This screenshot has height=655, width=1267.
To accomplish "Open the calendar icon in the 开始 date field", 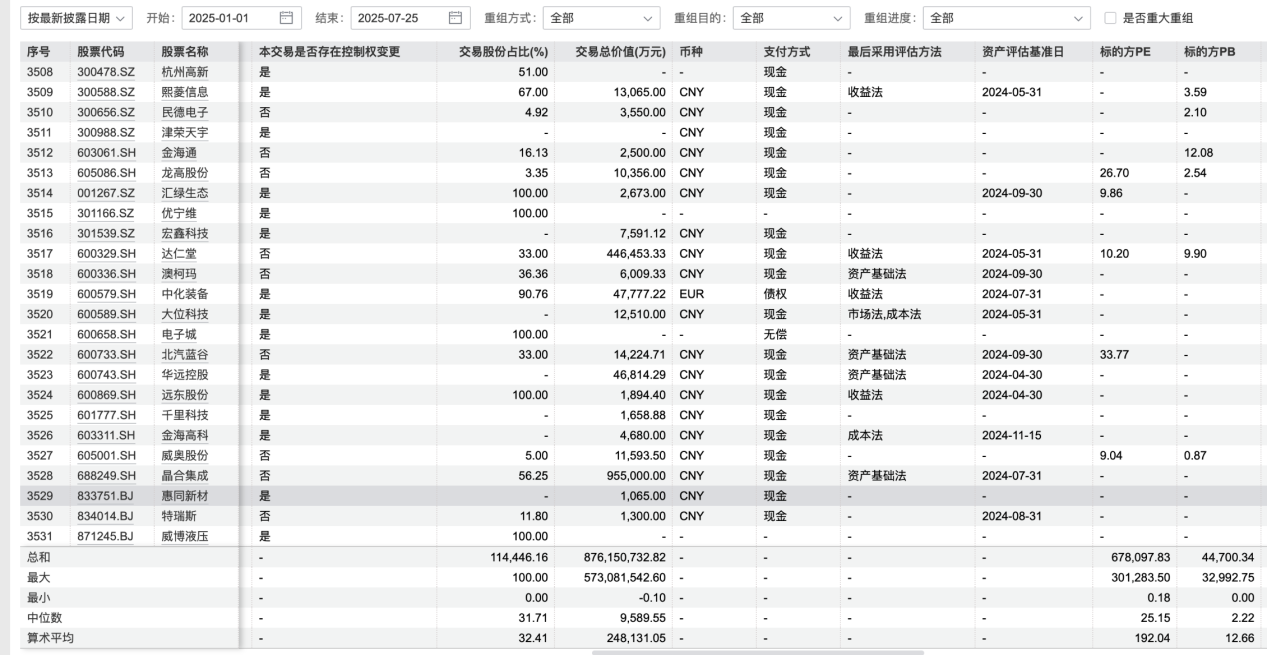I will point(287,18).
